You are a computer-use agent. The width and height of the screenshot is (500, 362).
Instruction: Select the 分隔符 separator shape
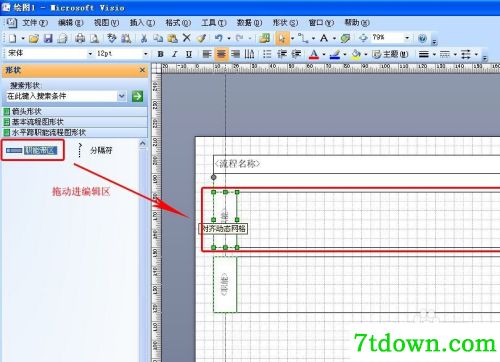95,150
